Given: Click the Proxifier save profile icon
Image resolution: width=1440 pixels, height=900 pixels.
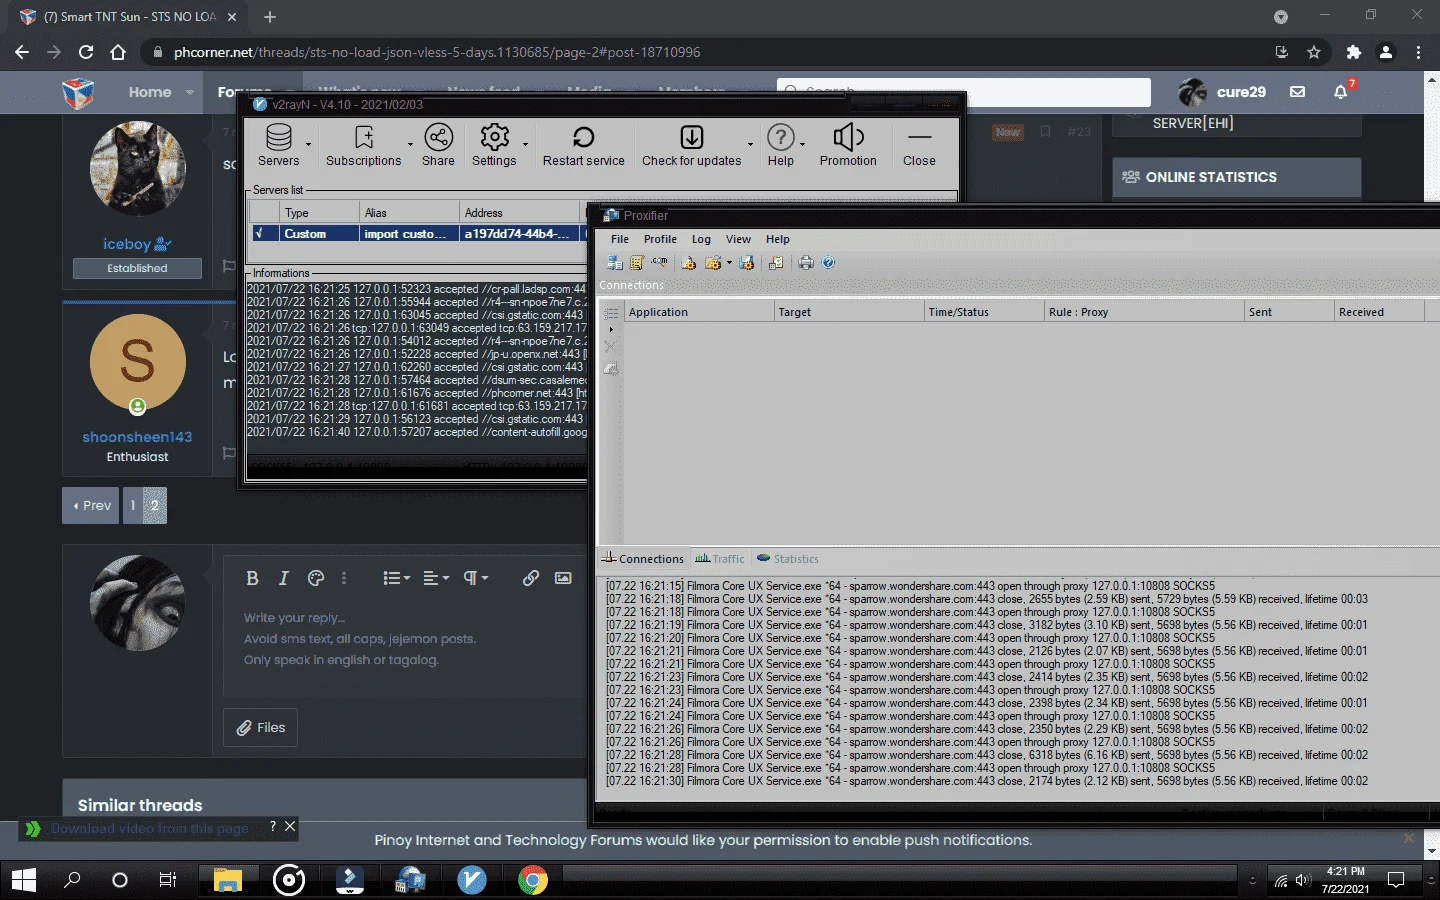Looking at the screenshot, I should pyautogui.click(x=746, y=263).
